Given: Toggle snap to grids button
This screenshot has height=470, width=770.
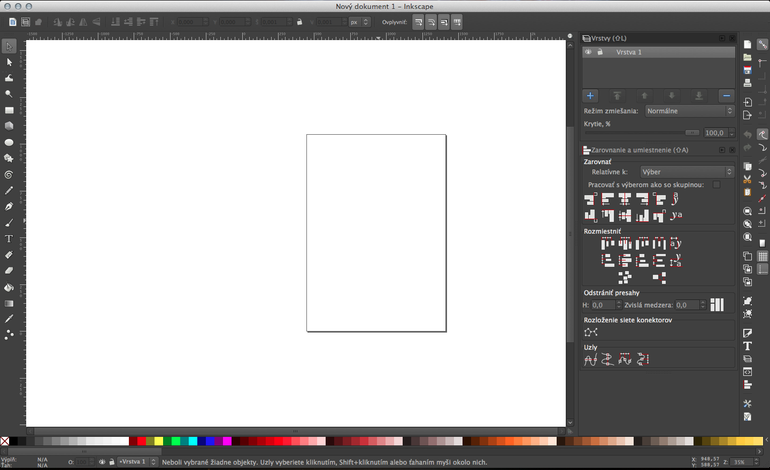Looking at the screenshot, I should click(762, 256).
